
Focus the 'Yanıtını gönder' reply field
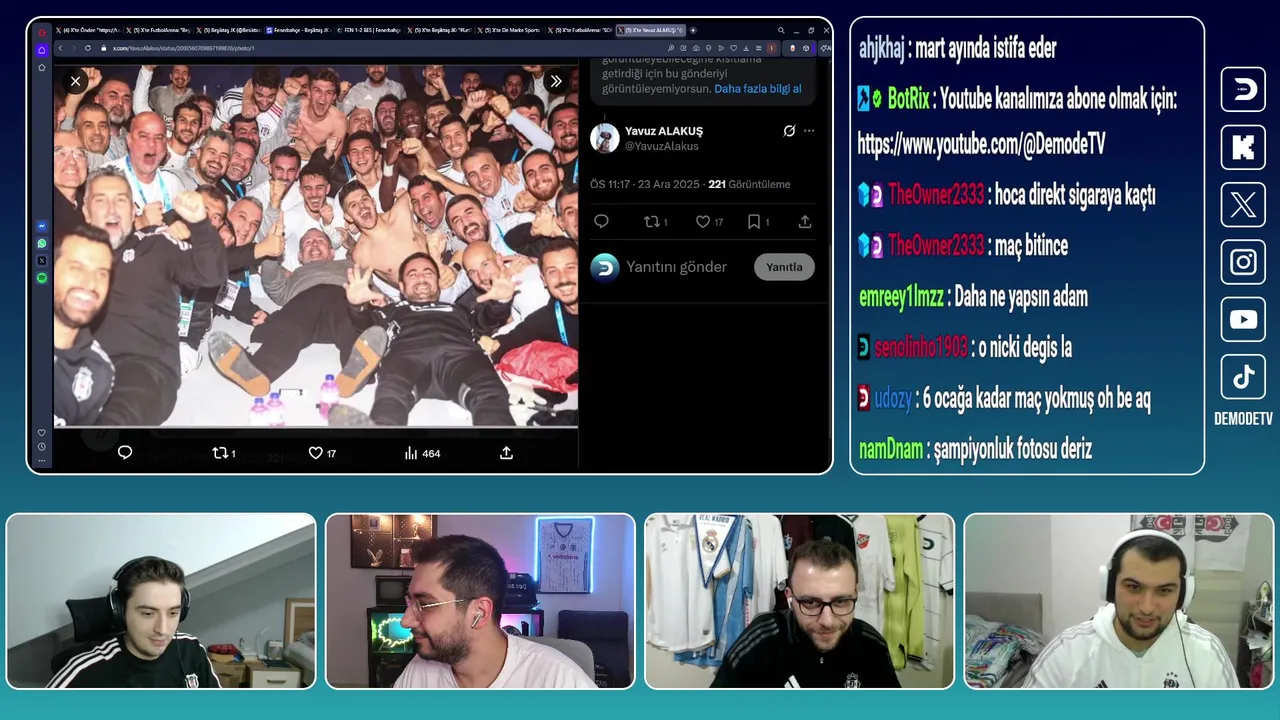676,267
